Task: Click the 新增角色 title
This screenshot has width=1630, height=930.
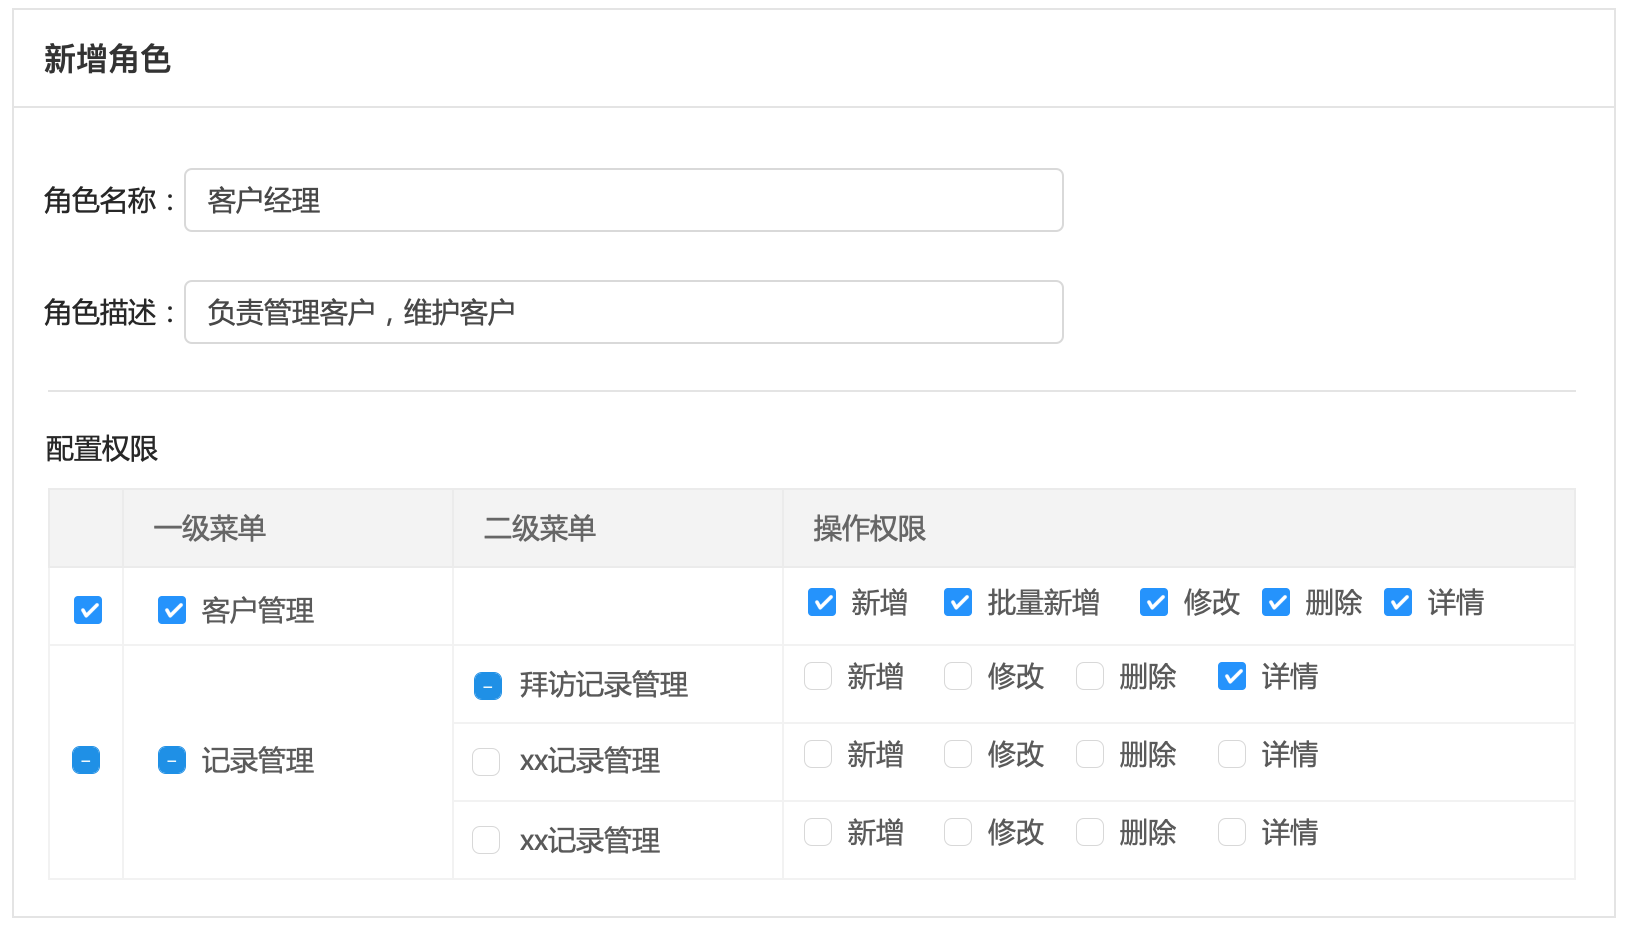Action: 107,59
